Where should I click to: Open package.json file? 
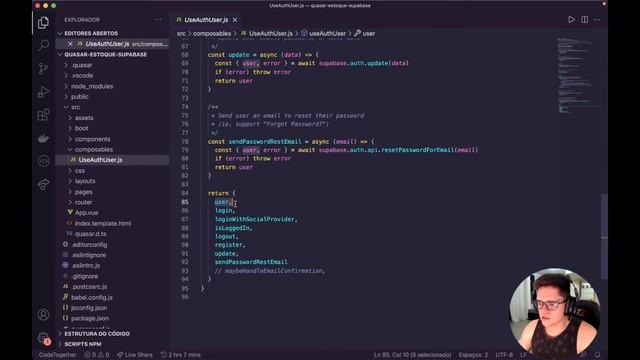[x=90, y=318]
